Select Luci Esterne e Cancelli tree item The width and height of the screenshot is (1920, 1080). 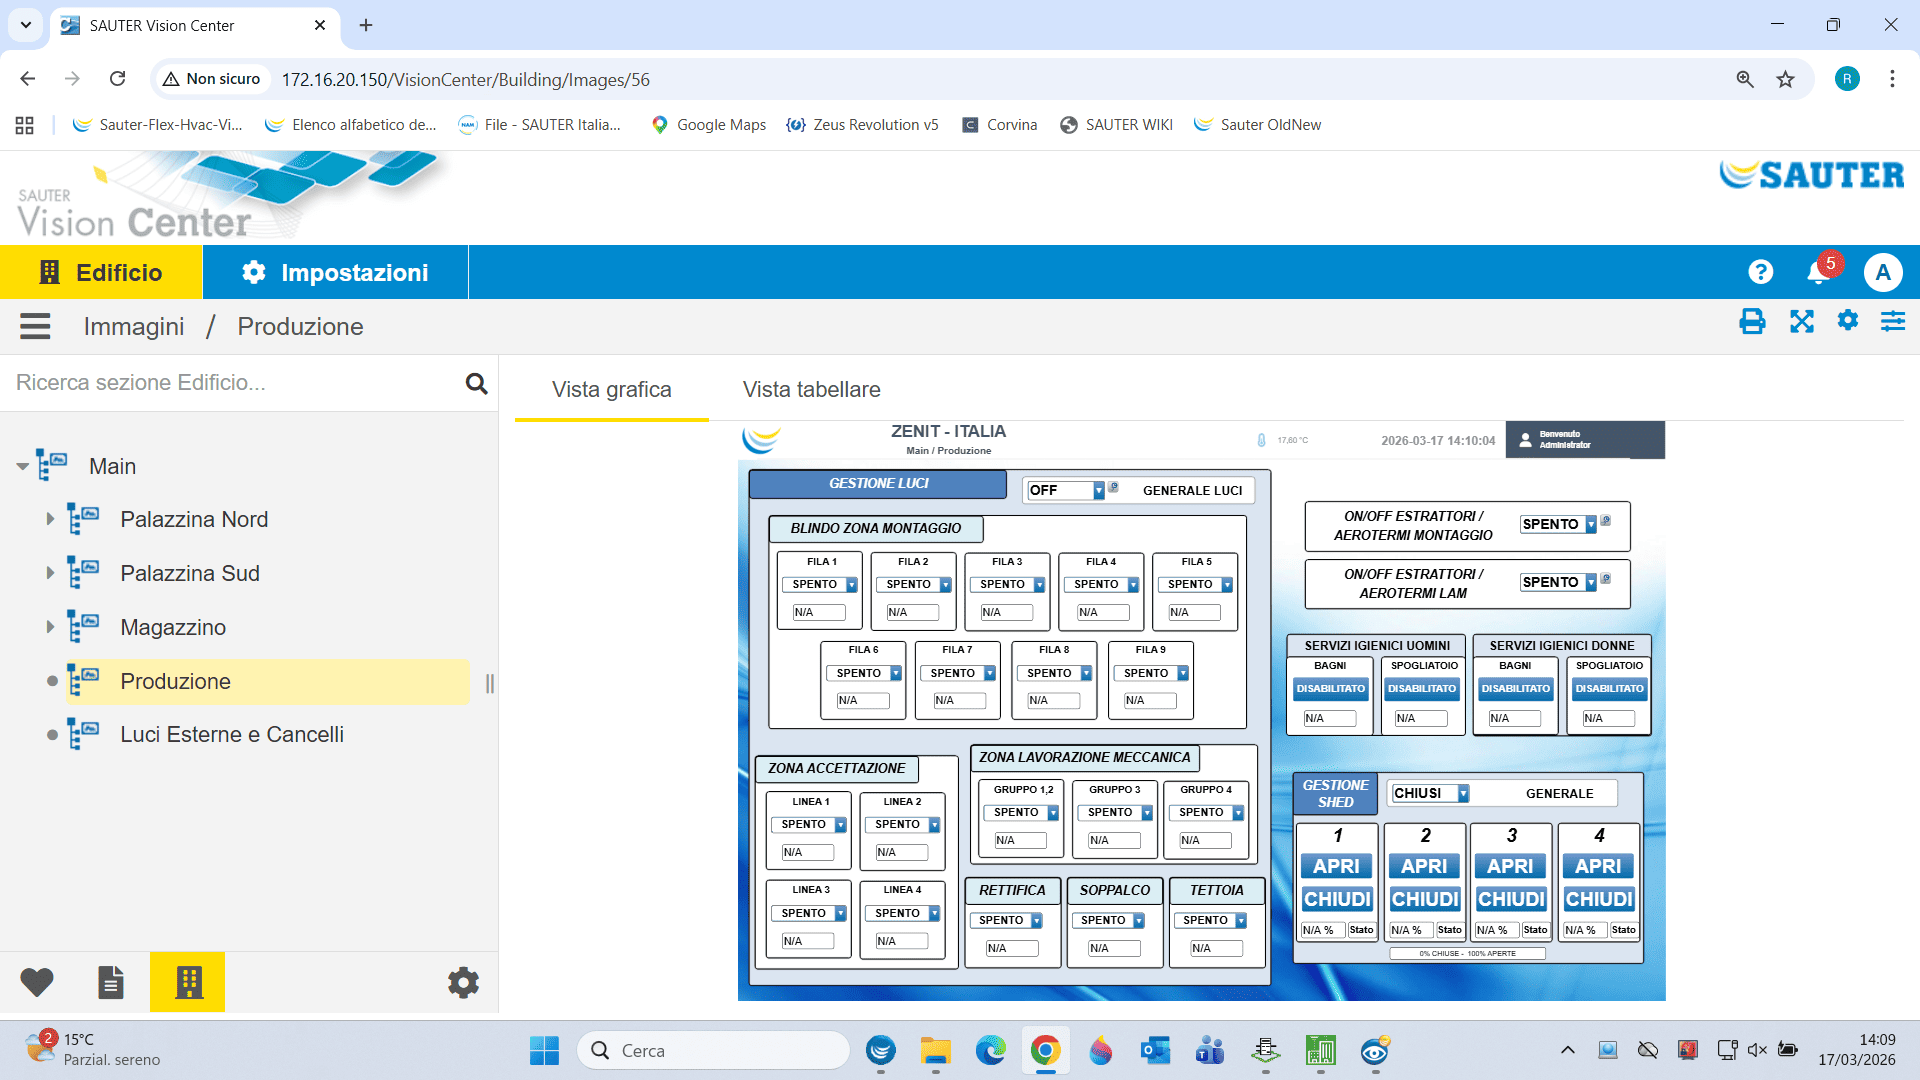232,735
